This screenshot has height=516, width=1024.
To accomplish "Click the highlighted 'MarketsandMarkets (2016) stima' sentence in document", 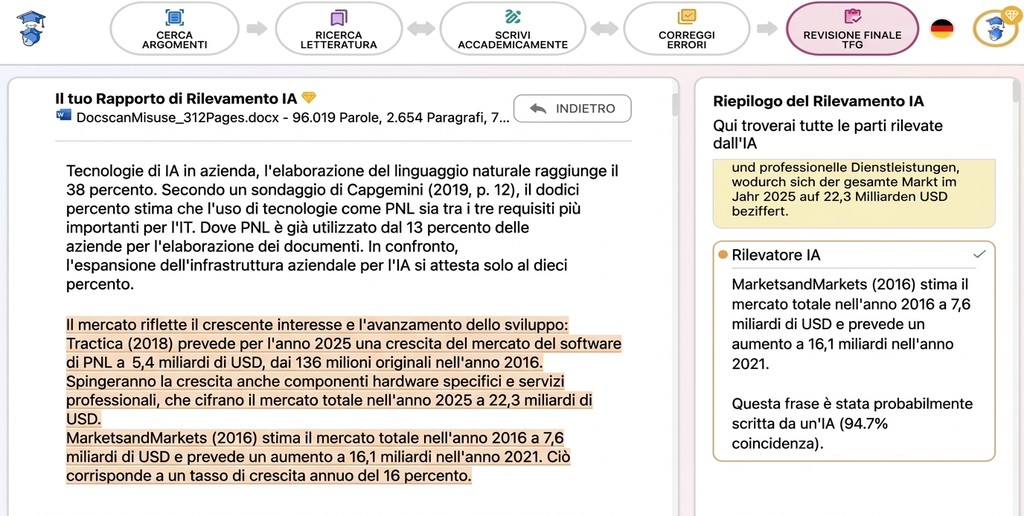I will pos(317,446).
